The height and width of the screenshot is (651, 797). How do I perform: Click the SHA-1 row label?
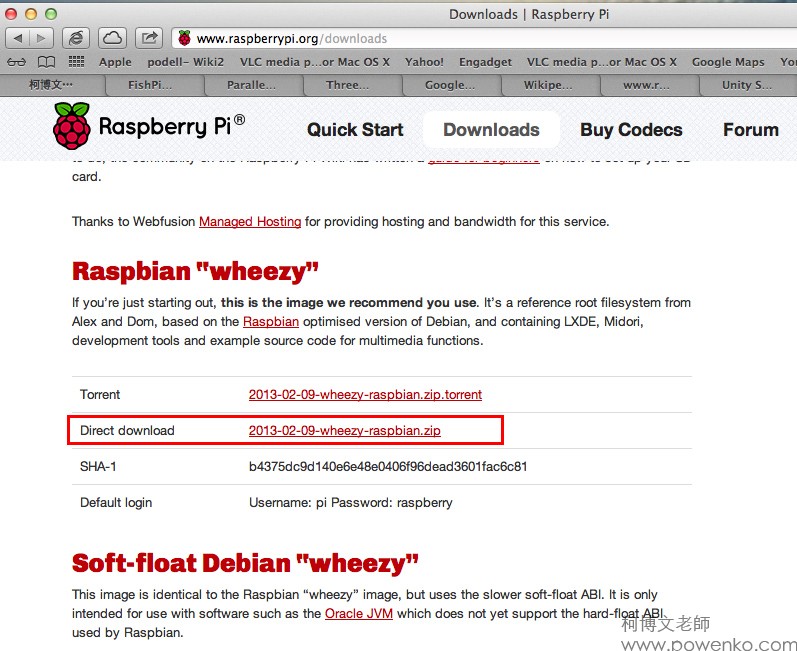point(98,467)
